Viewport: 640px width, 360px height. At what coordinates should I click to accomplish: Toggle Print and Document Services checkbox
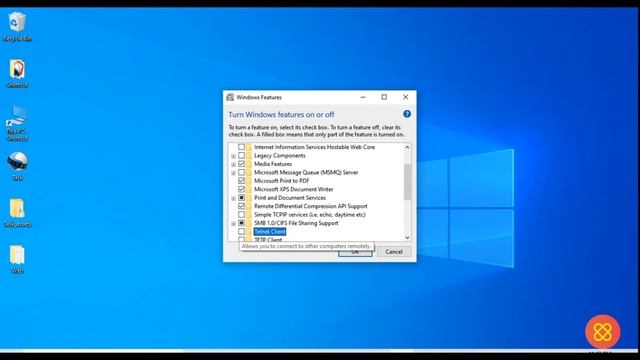(x=242, y=198)
